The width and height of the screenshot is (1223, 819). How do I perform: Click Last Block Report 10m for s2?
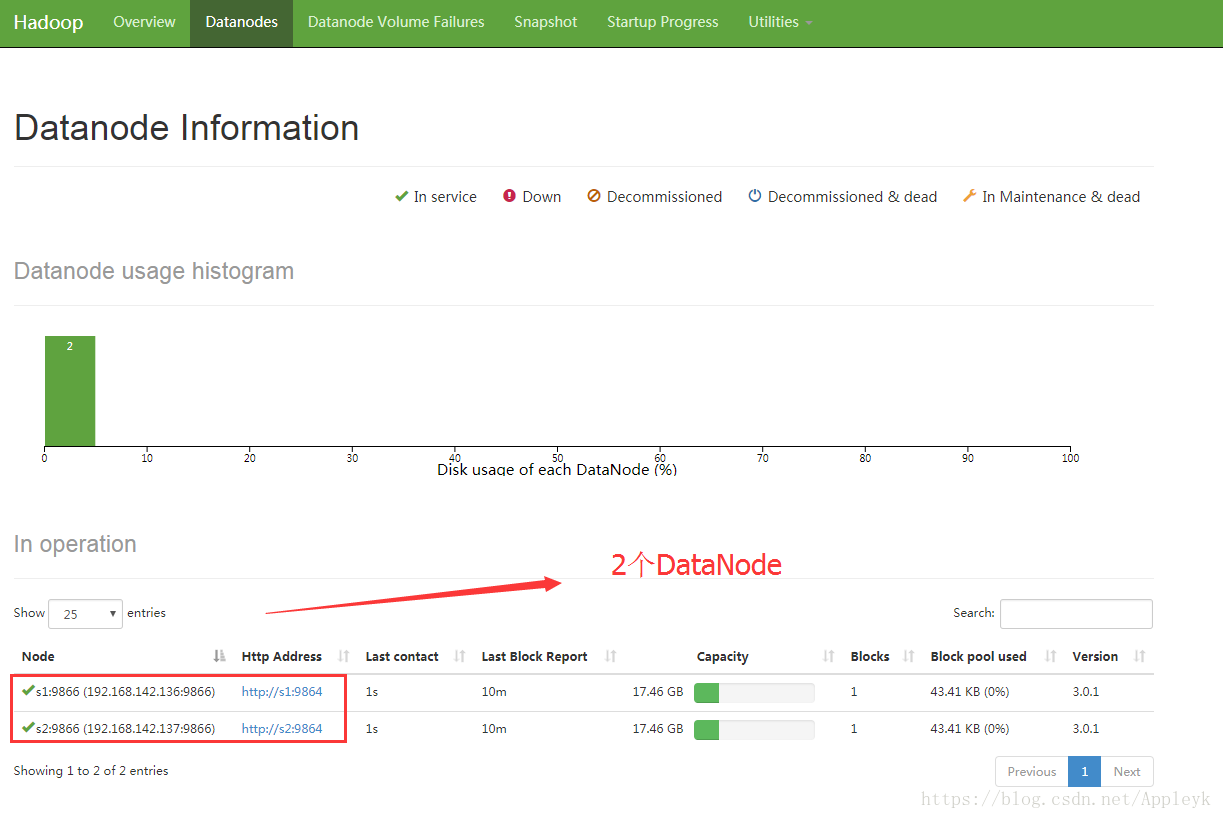(x=493, y=729)
